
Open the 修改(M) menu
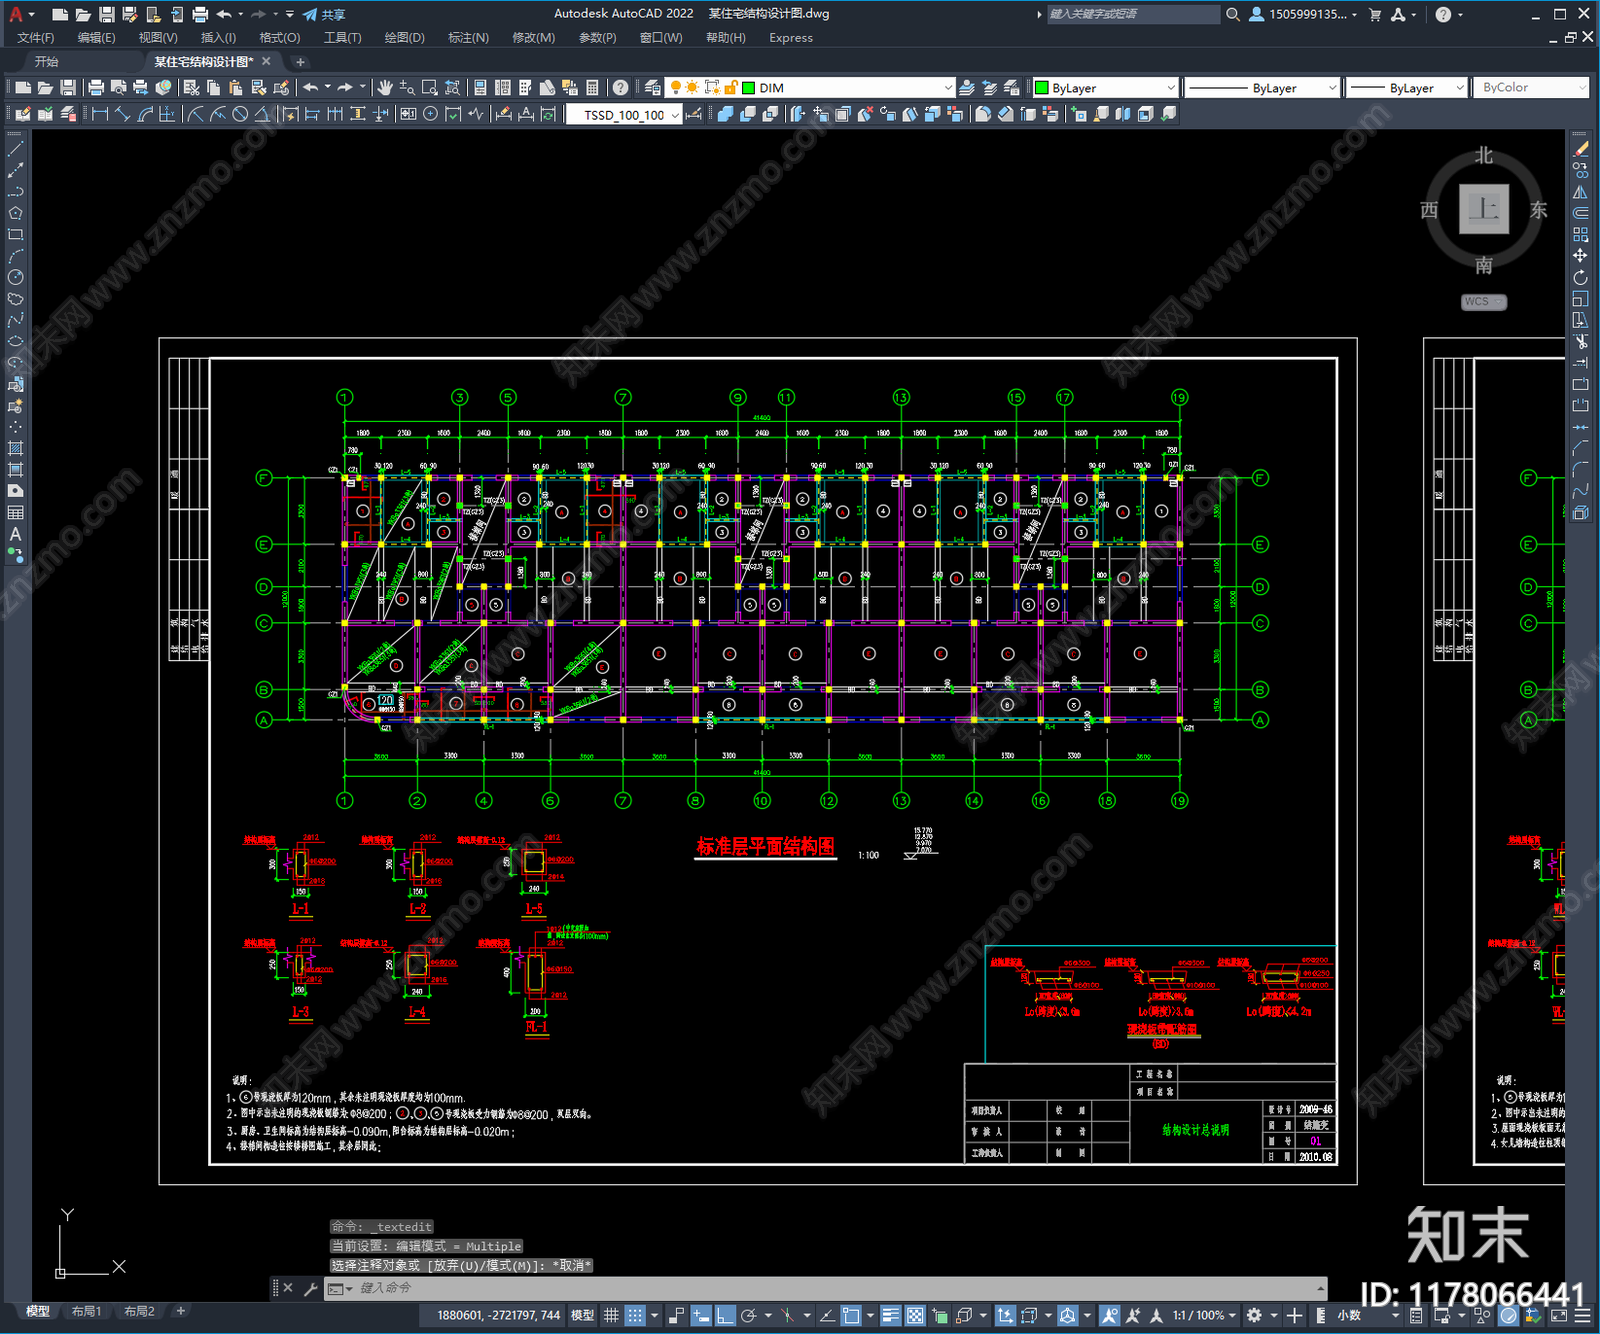click(533, 38)
